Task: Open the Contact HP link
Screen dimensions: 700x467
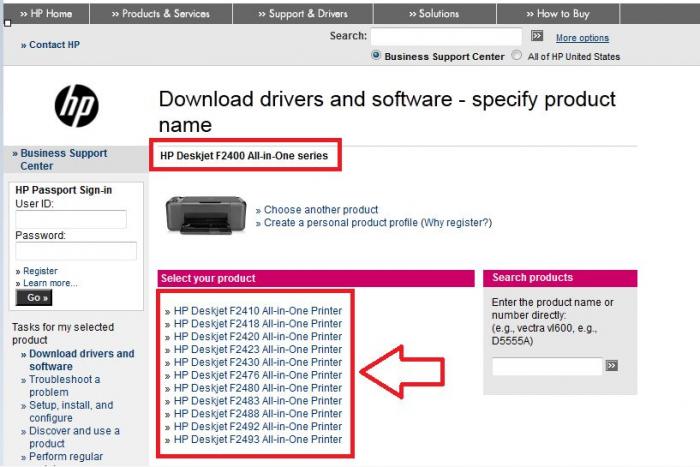Action: (50, 45)
